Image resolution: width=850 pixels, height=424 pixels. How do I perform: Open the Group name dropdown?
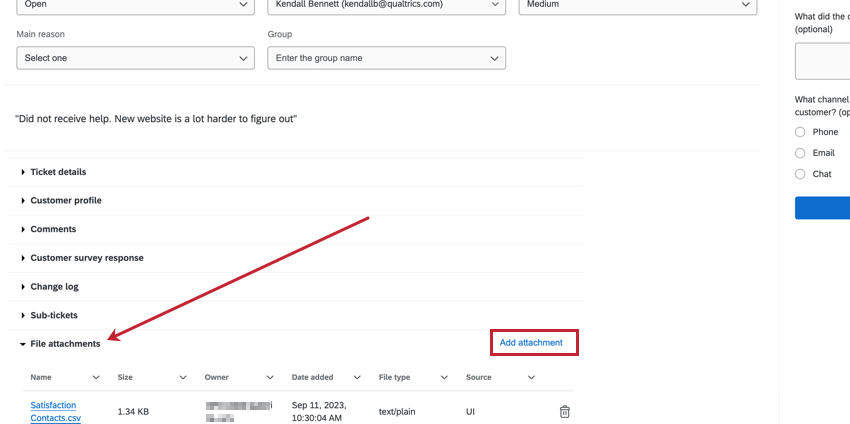(x=387, y=58)
